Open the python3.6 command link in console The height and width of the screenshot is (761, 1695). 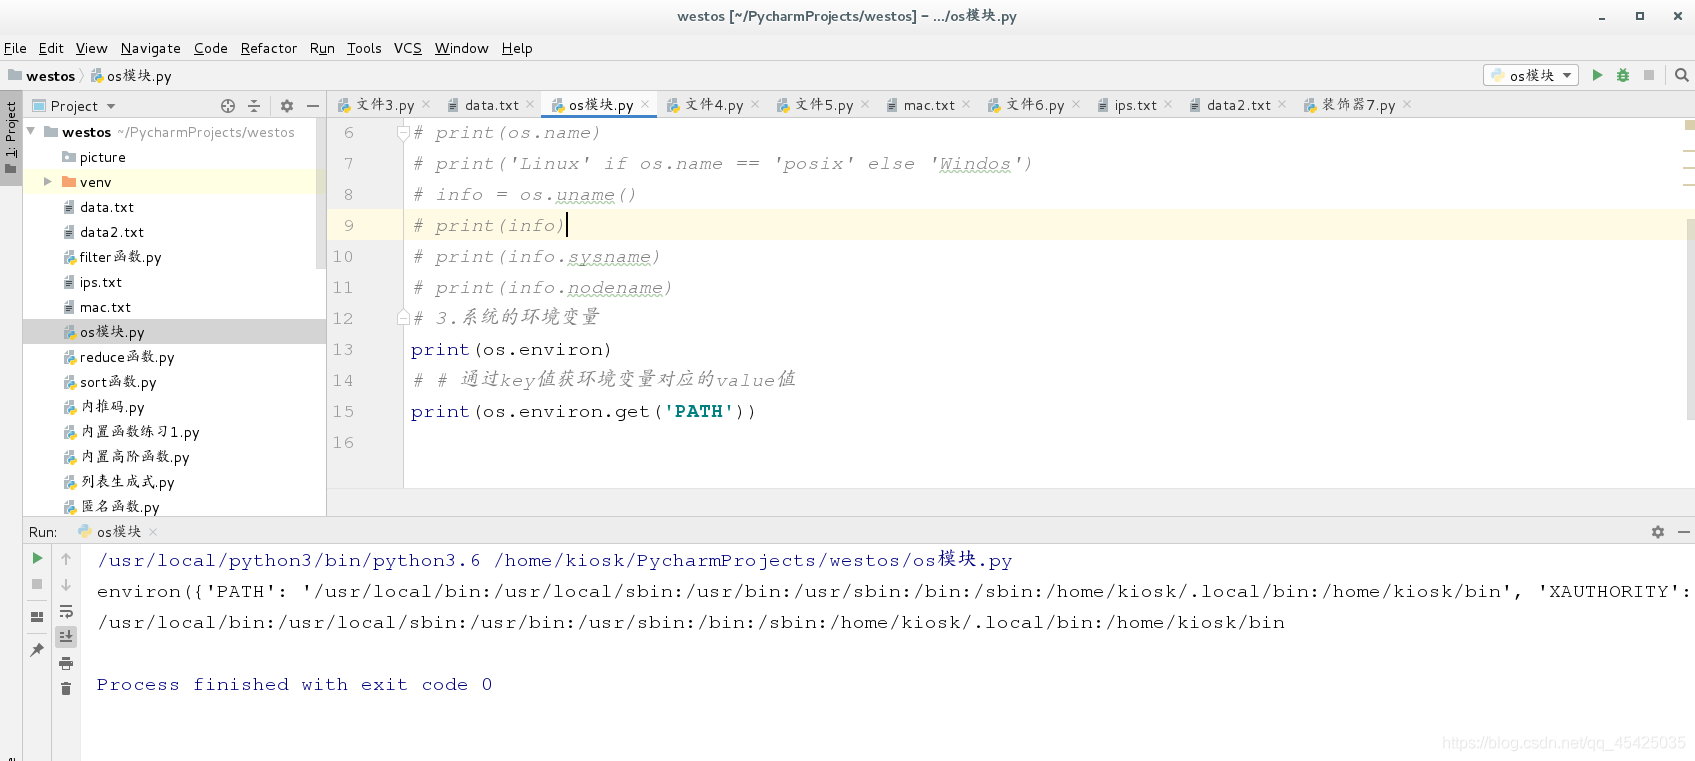[x=289, y=560]
